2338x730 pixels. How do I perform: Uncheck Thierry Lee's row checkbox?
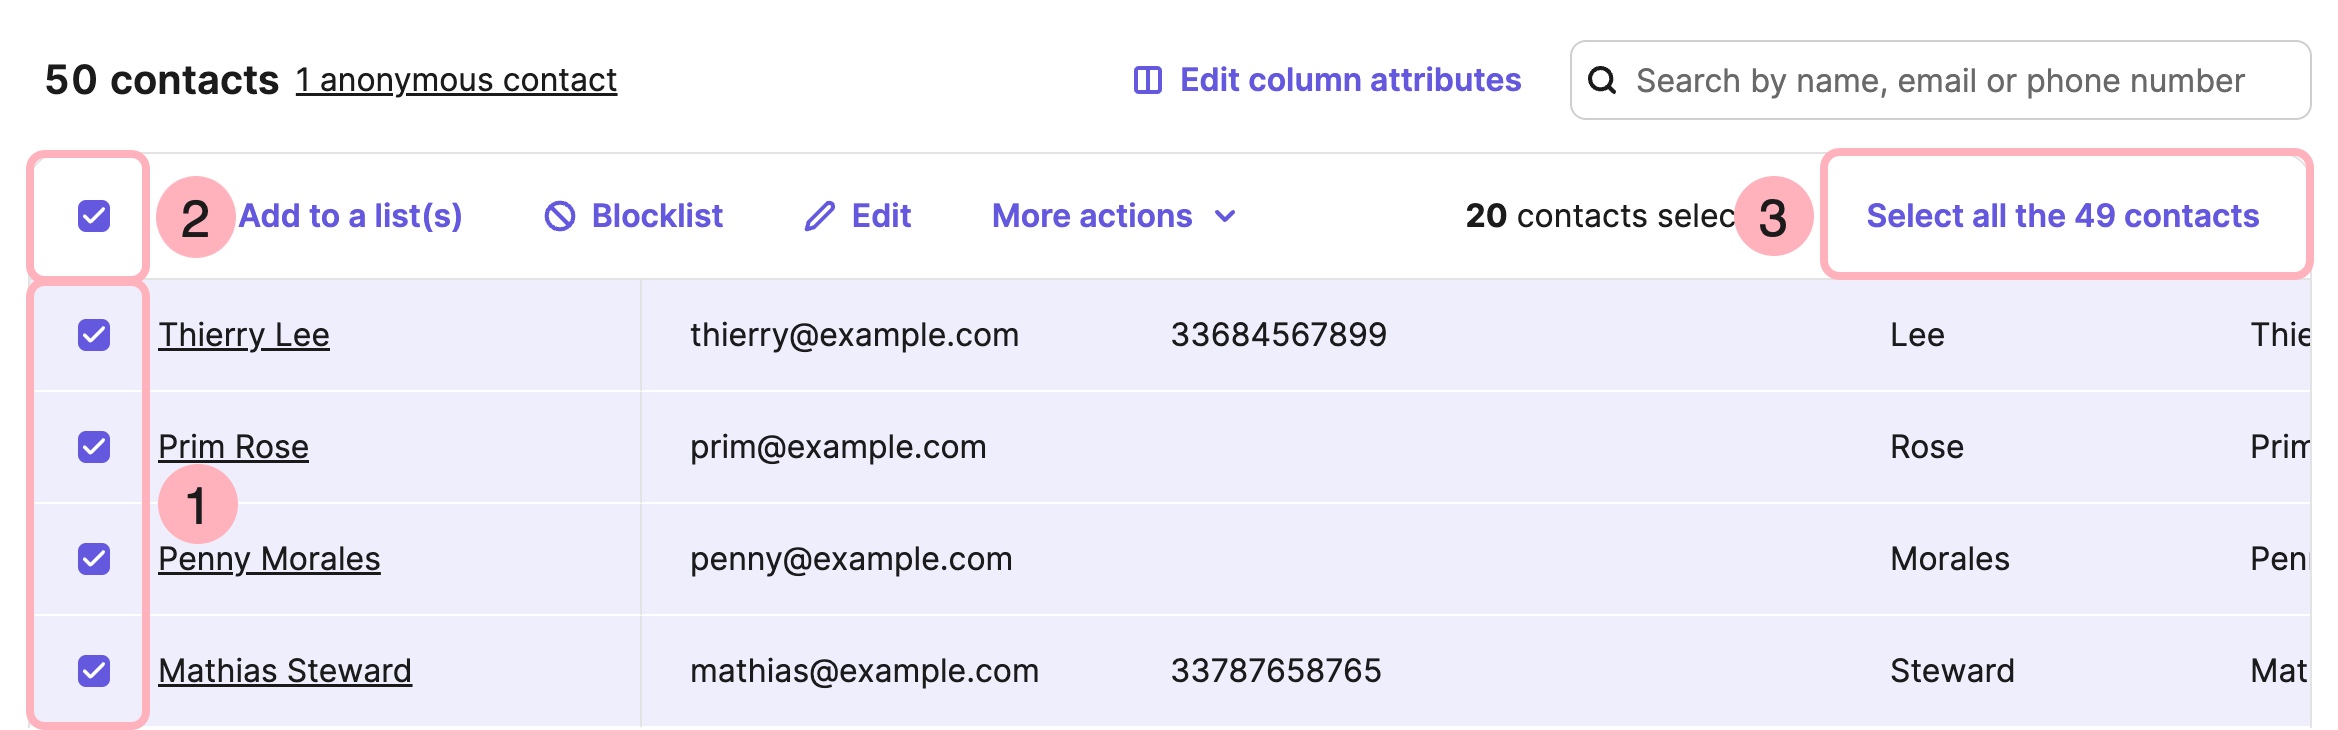tap(92, 335)
